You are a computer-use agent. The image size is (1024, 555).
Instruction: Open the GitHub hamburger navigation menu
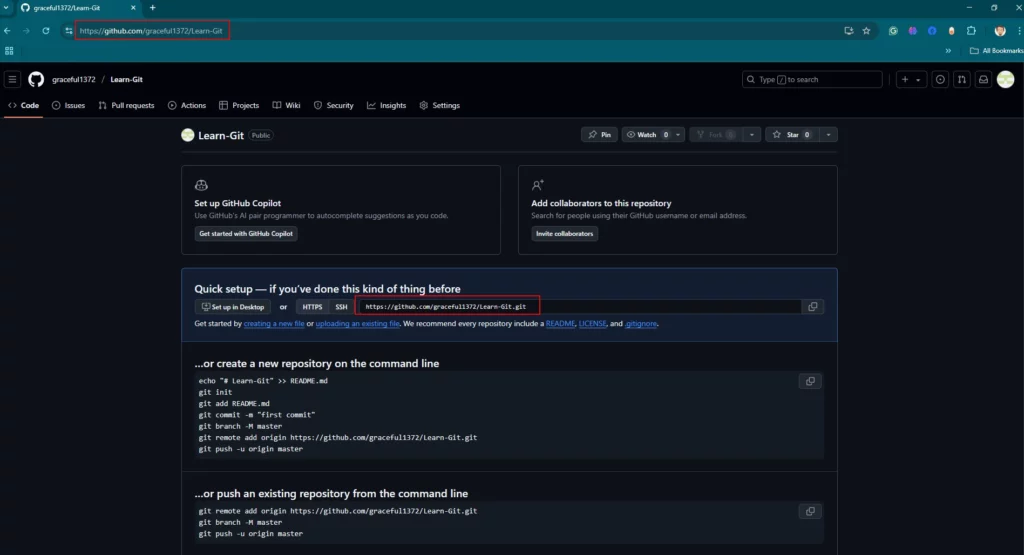(12, 80)
